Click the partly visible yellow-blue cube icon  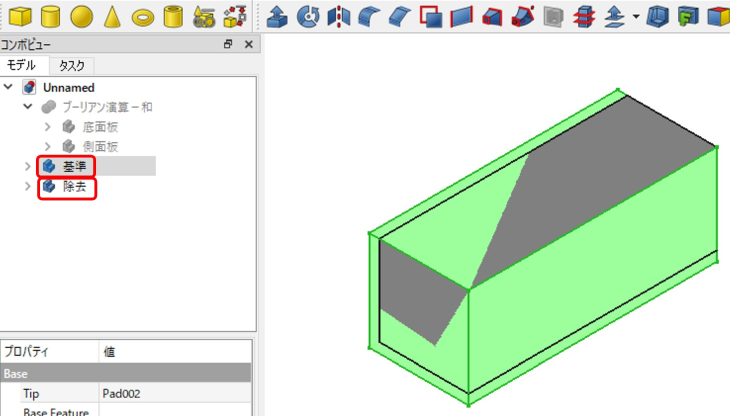[x=718, y=17]
